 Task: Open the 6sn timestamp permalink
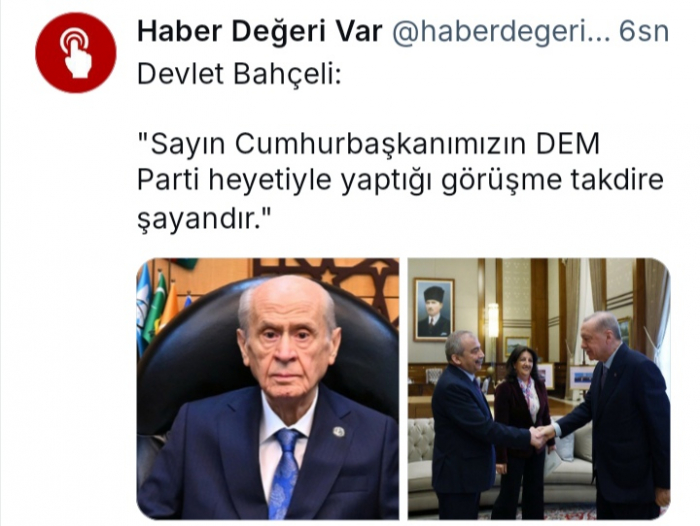point(644,32)
